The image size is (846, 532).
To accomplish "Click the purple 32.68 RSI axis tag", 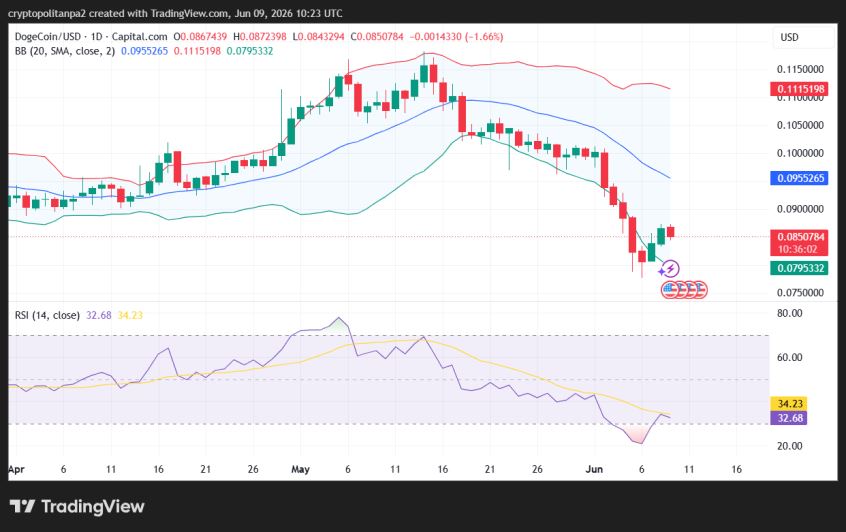I will click(x=790, y=418).
